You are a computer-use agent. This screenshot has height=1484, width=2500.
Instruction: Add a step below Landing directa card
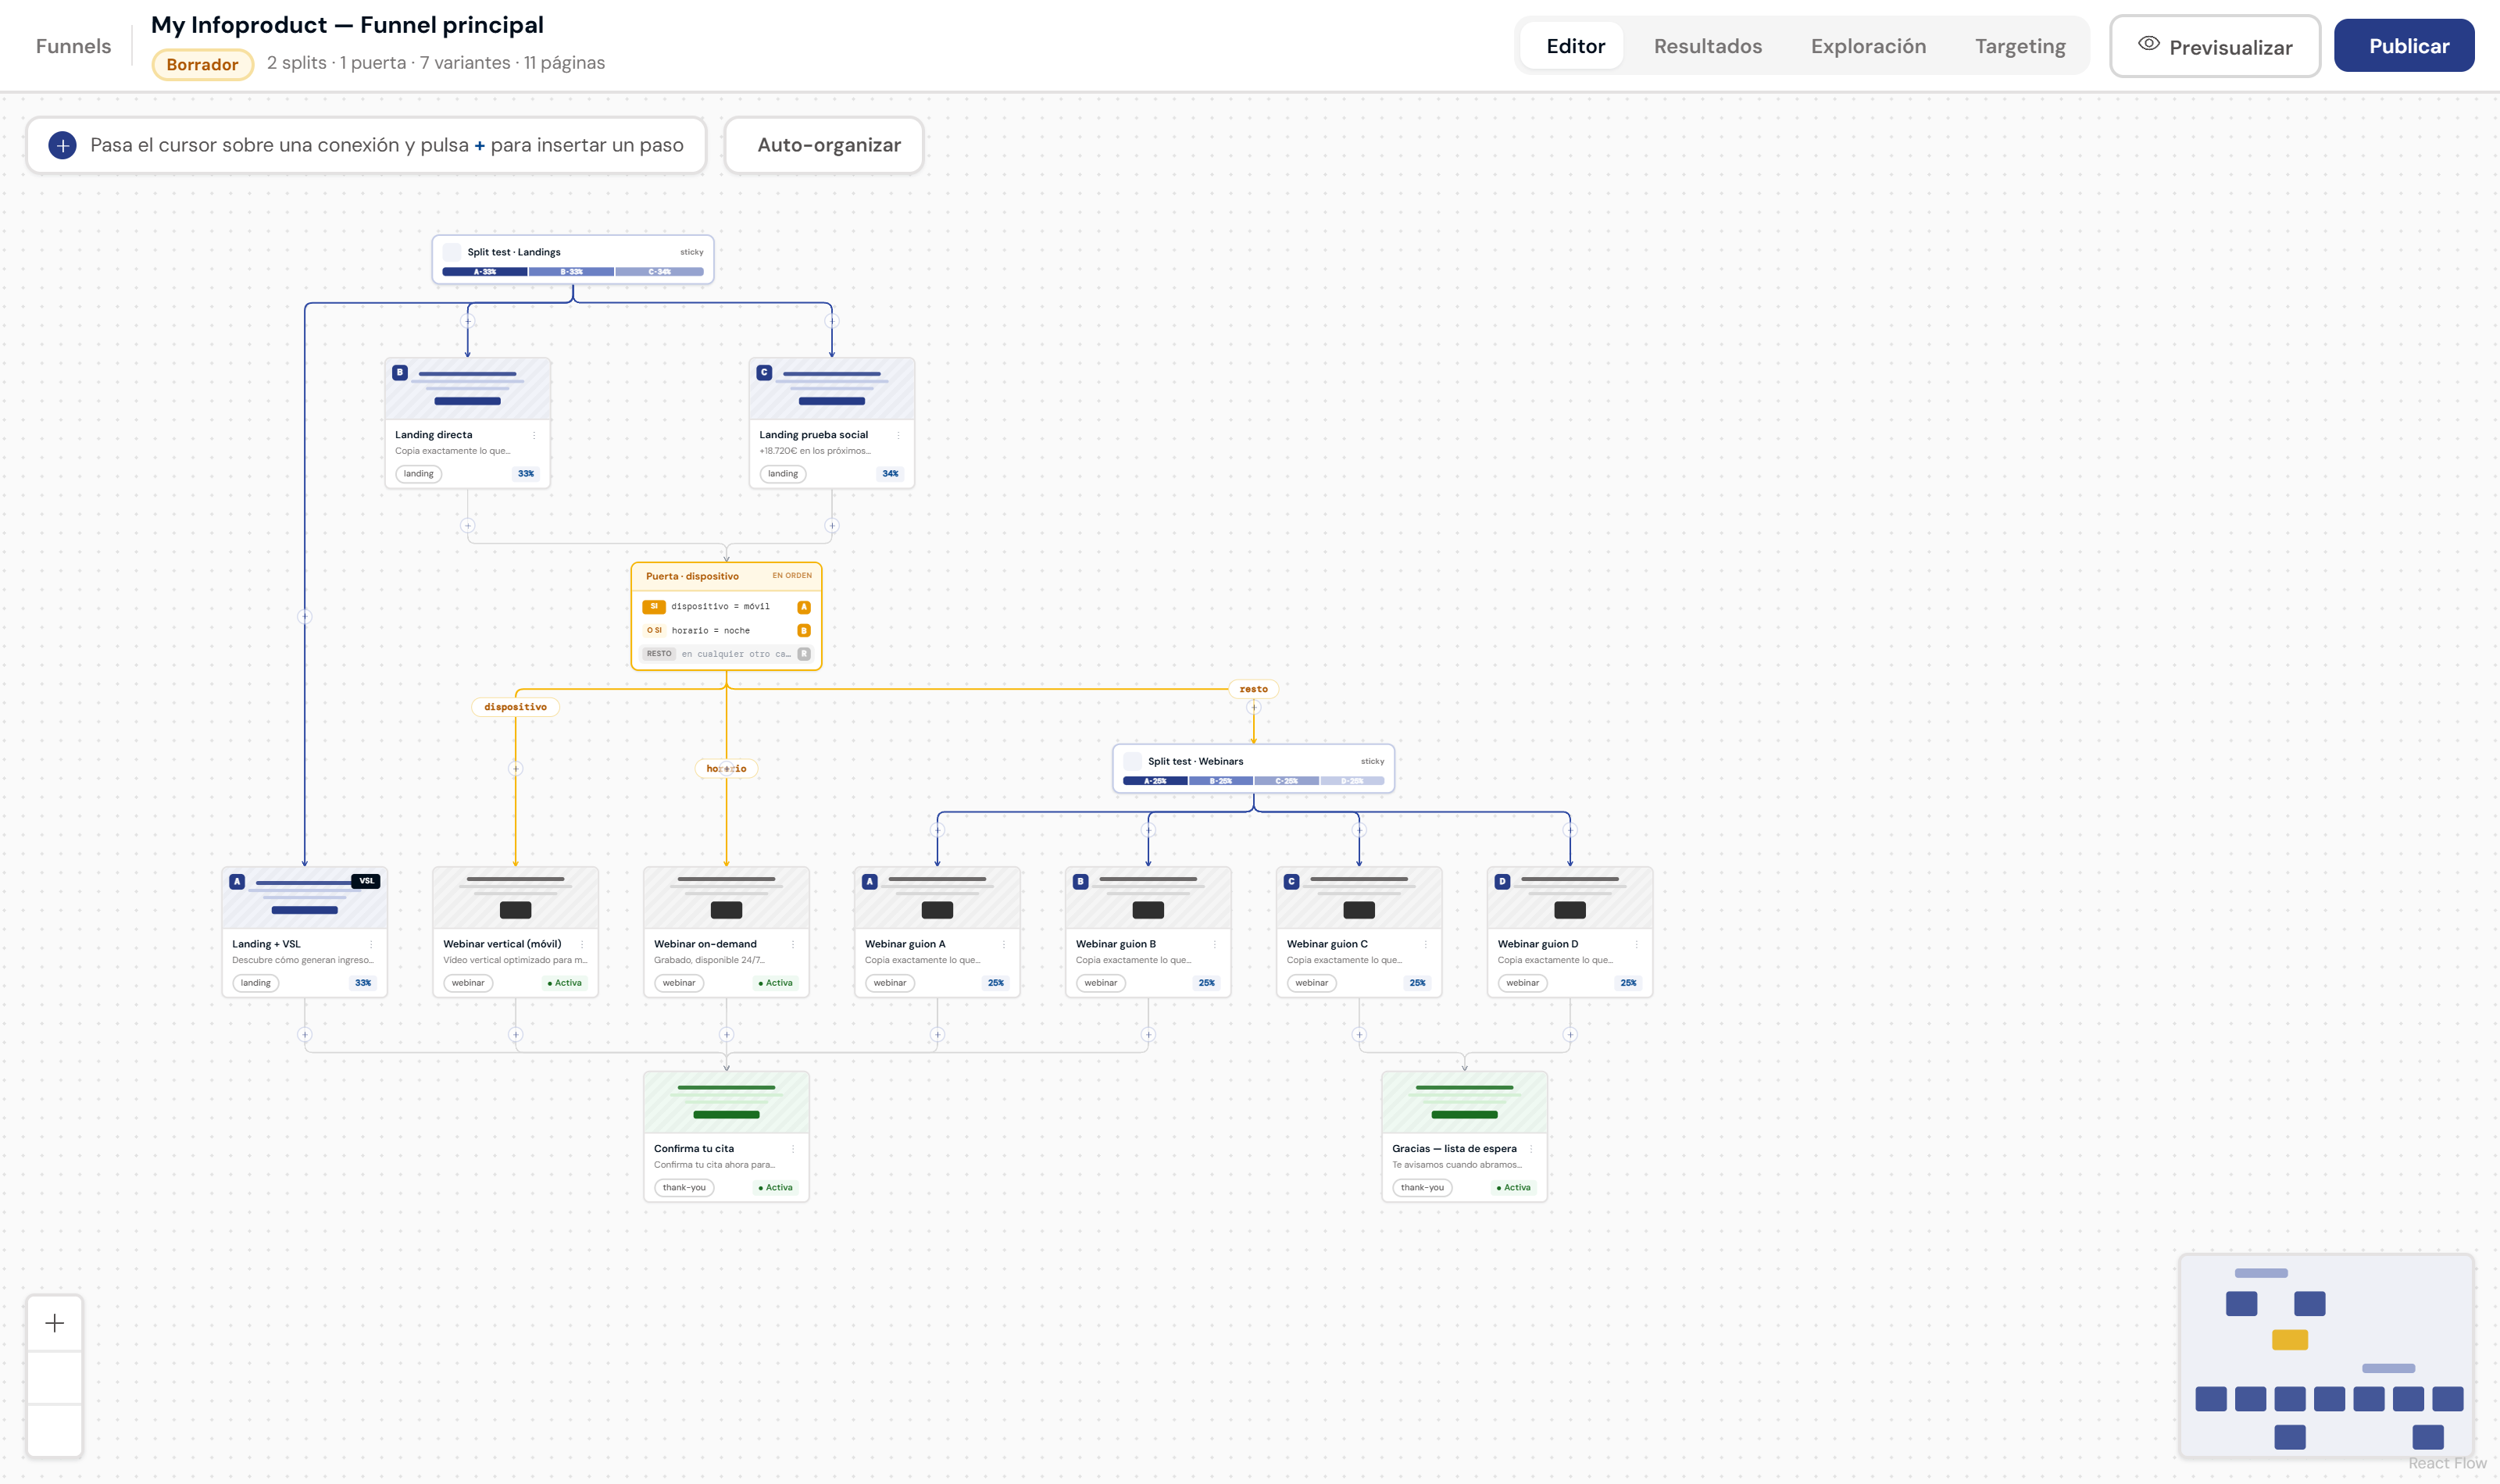coord(467,525)
